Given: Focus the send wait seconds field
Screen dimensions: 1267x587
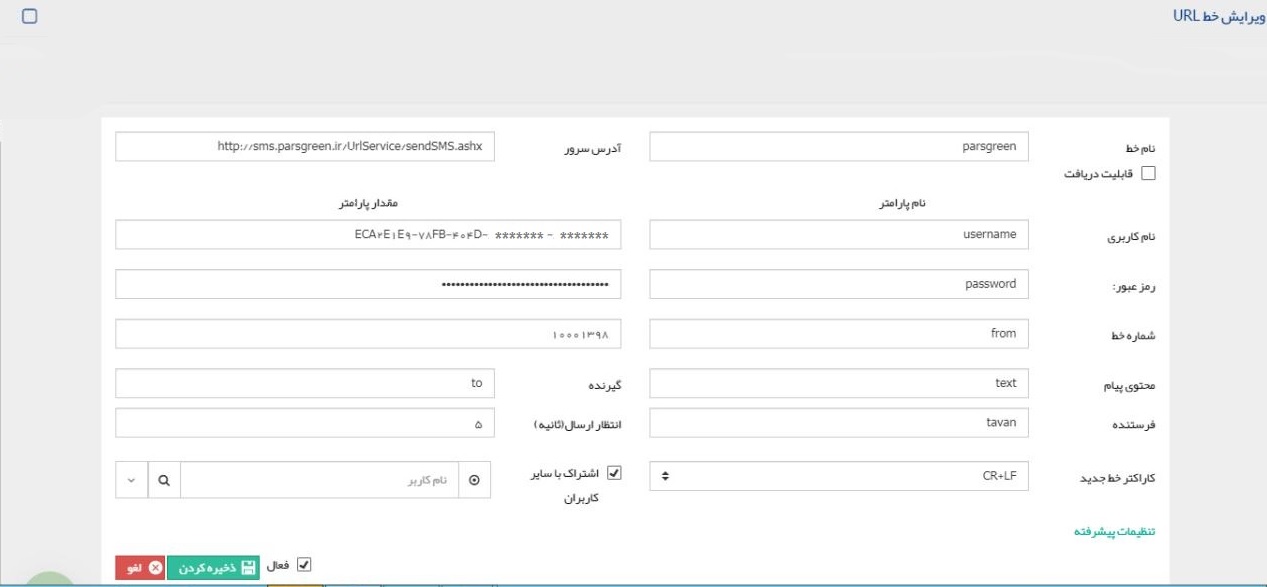Looking at the screenshot, I should [x=305, y=423].
